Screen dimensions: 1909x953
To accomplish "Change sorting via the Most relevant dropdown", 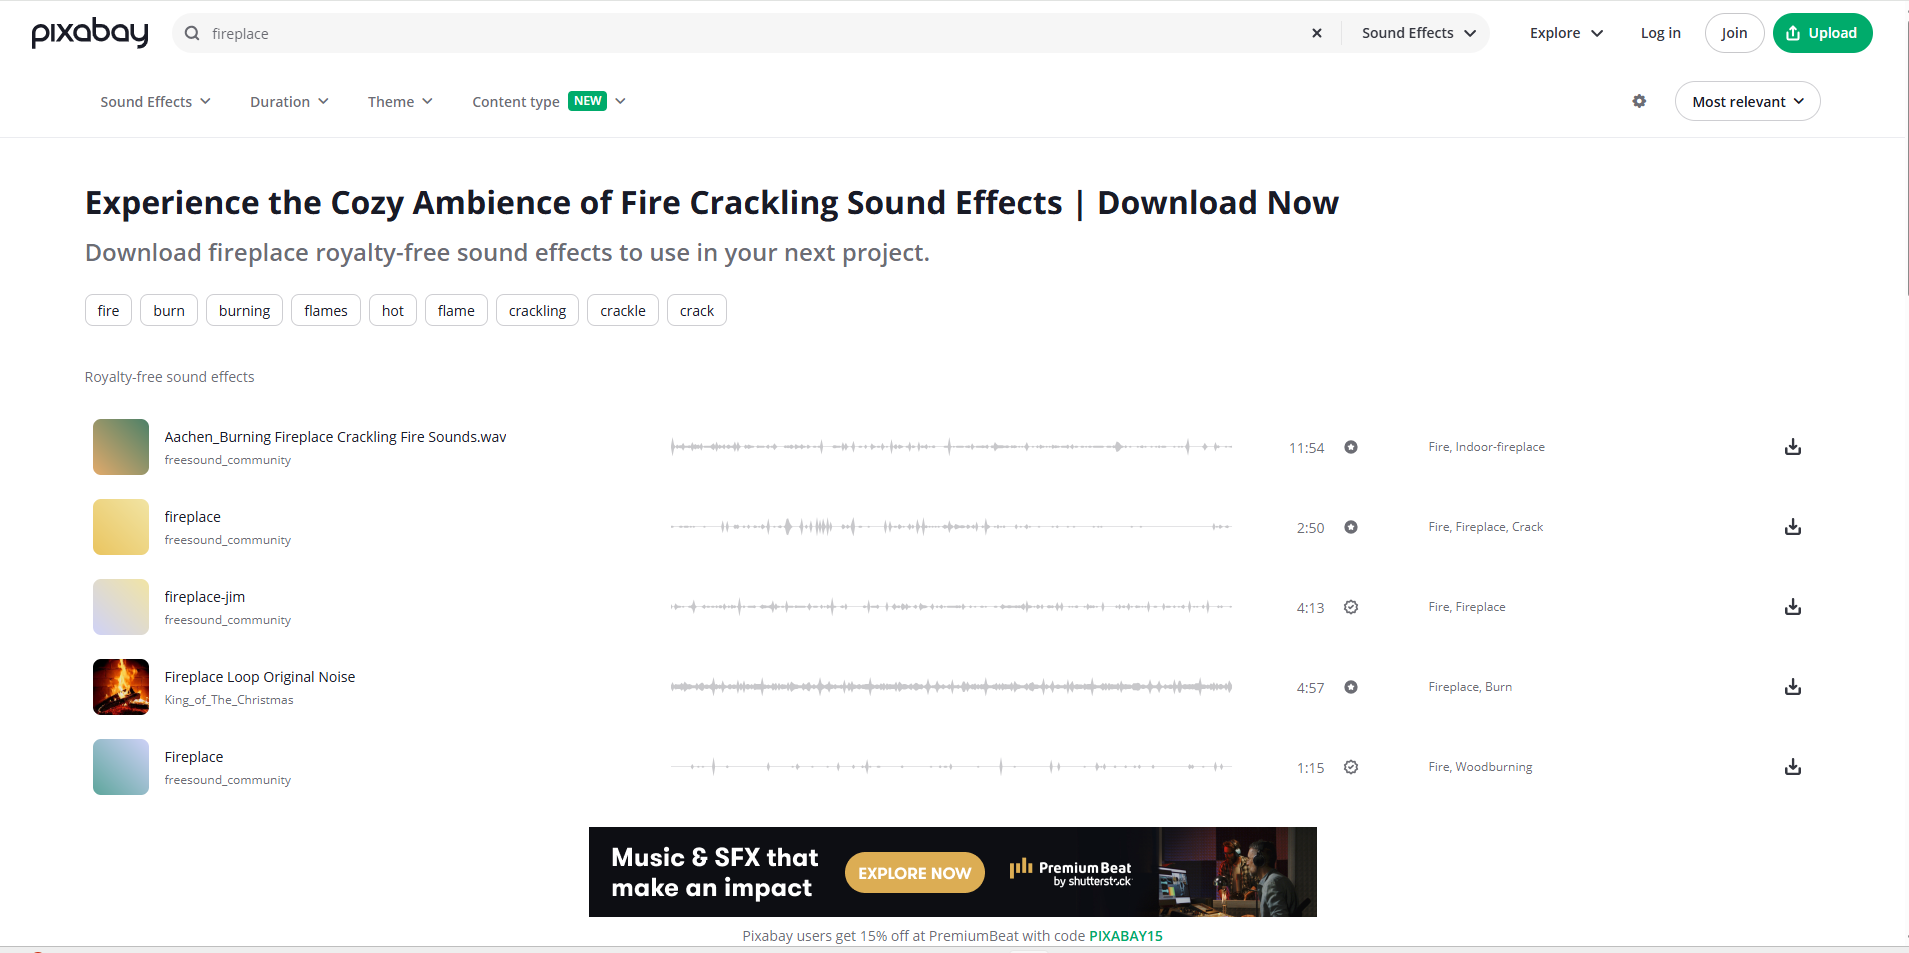I will point(1746,101).
